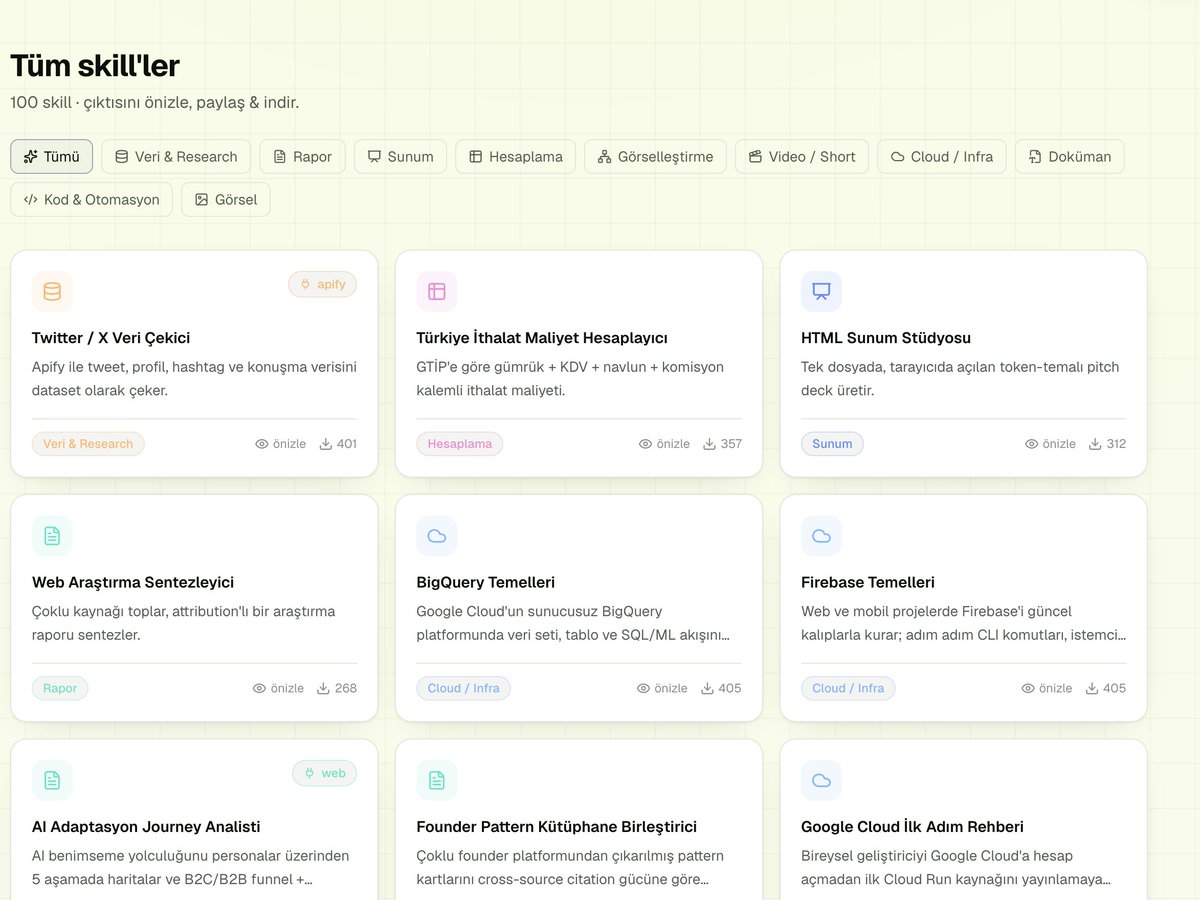The width and height of the screenshot is (1200, 900).
Task: Click the cloud icon on Google Cloud İlk Adım Rehberi card
Action: coord(821,780)
